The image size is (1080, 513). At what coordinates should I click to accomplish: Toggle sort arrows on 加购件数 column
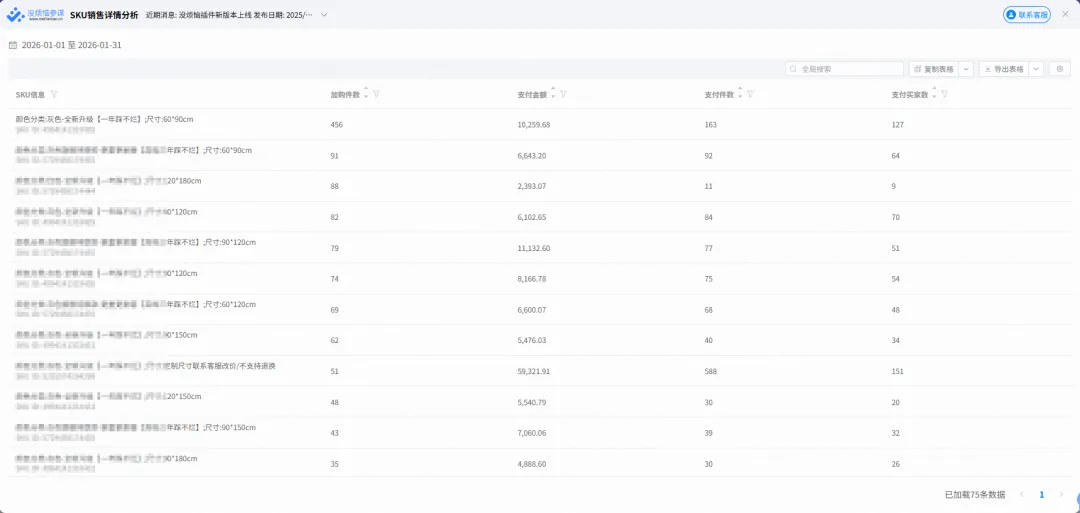366,93
